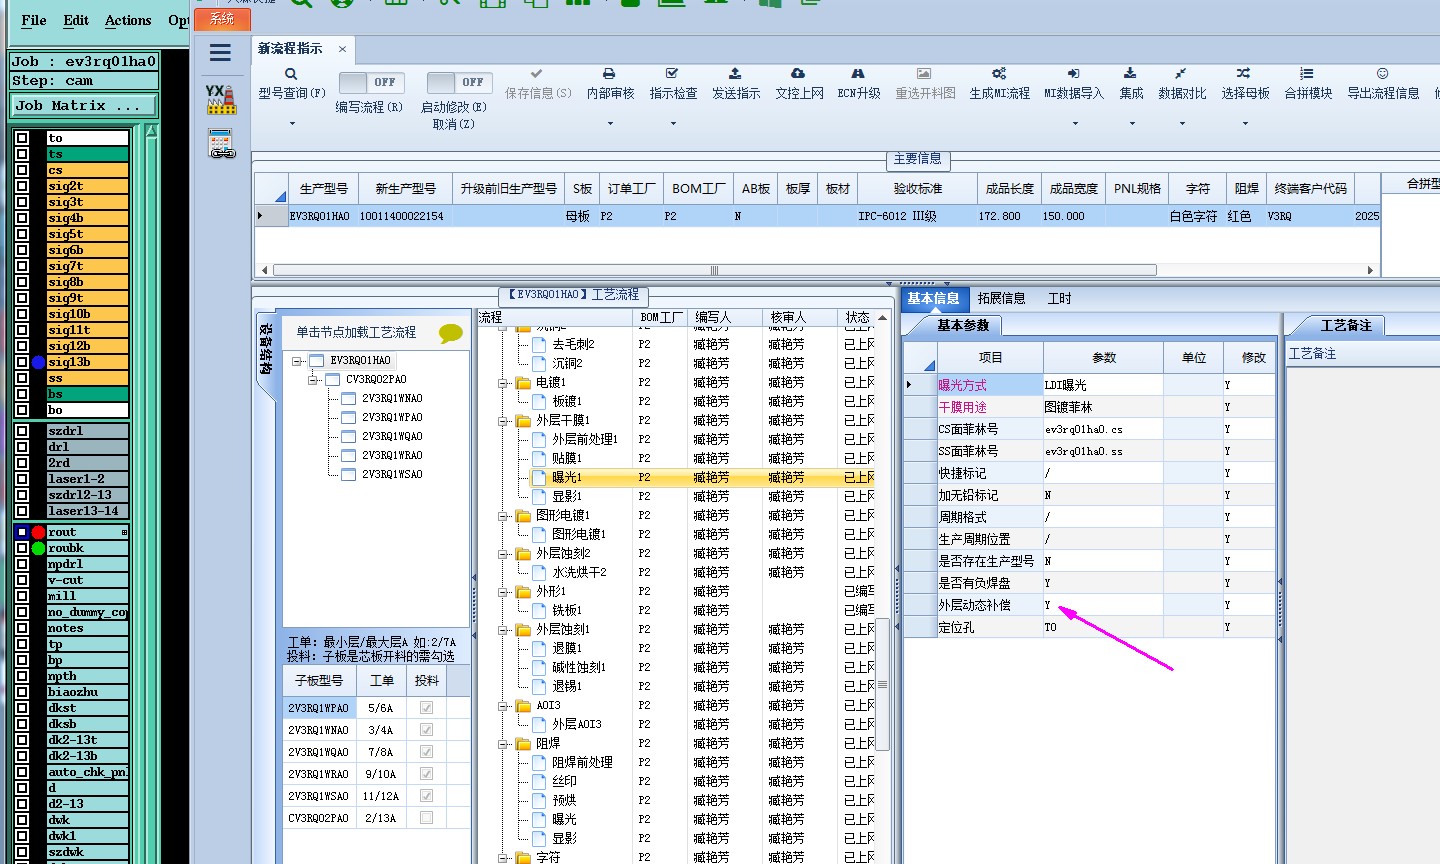The image size is (1440, 864).
Task: Open the Actions menu
Action: tap(128, 20)
